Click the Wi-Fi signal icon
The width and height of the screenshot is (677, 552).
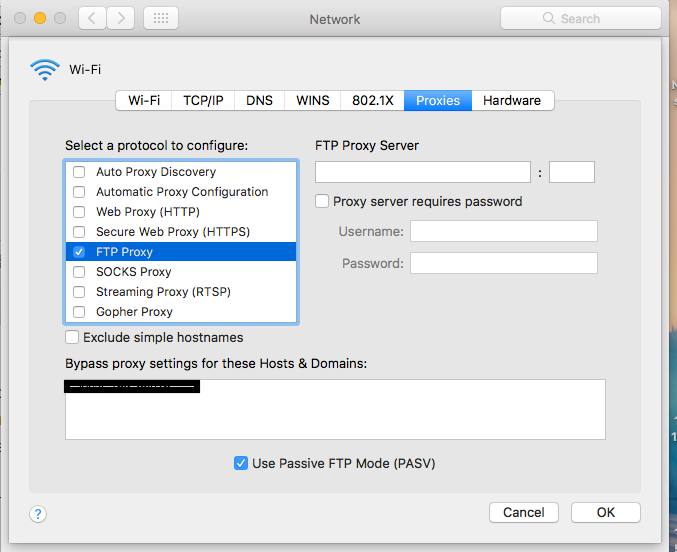tap(45, 69)
